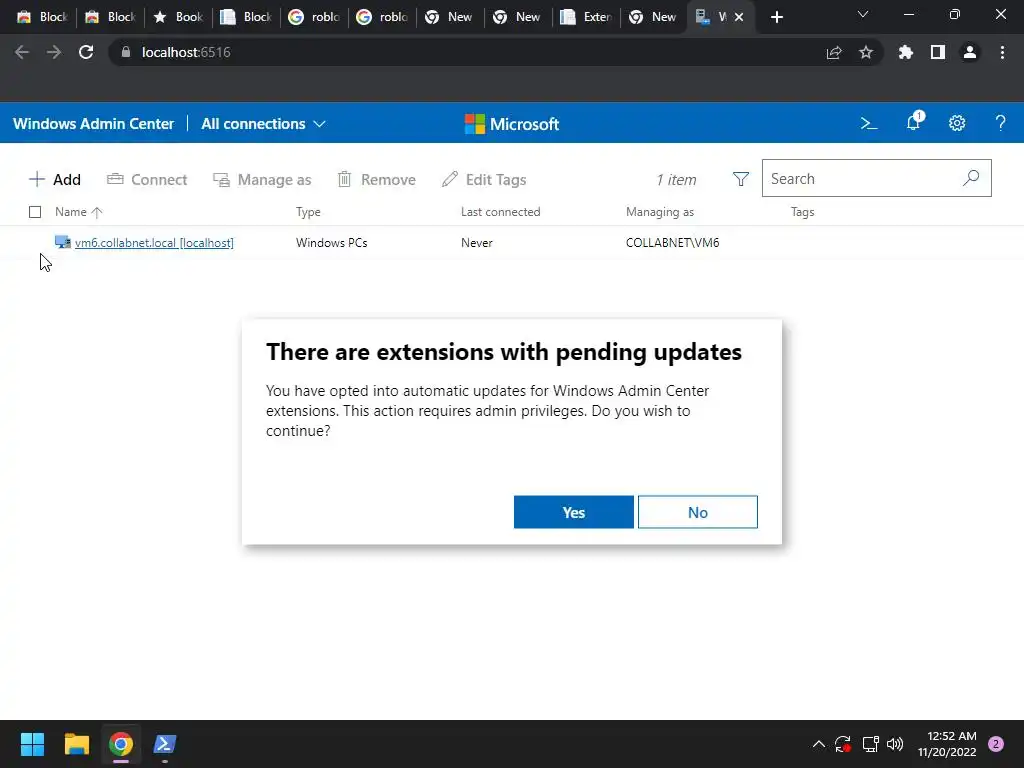This screenshot has width=1024, height=768.
Task: Open the Chrome profile avatar
Action: click(970, 52)
